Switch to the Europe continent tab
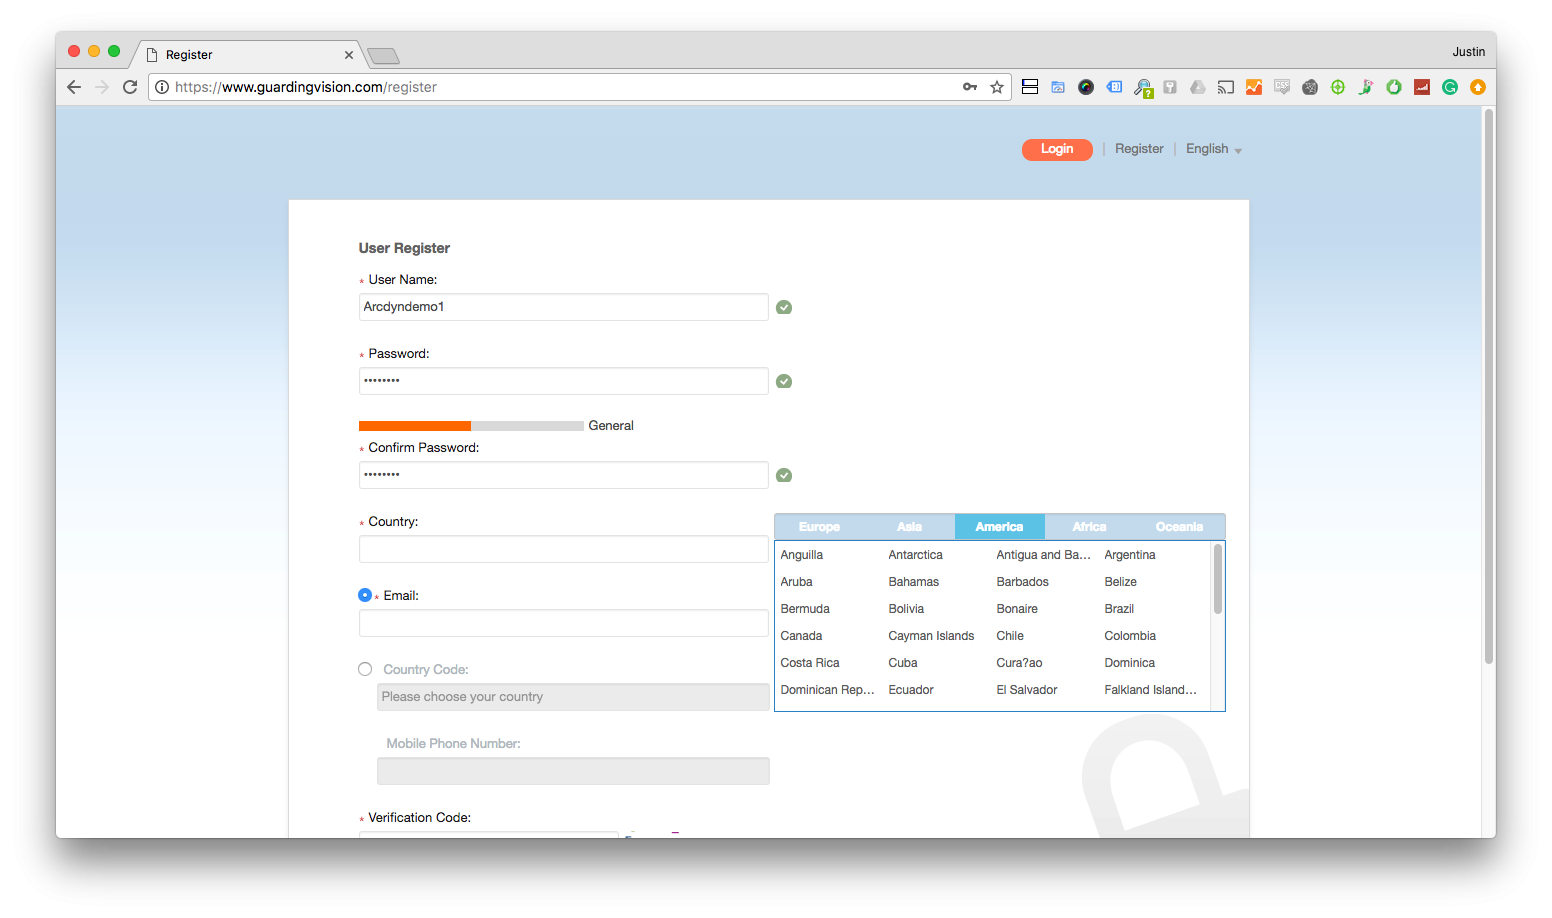This screenshot has height=918, width=1552. (x=819, y=527)
